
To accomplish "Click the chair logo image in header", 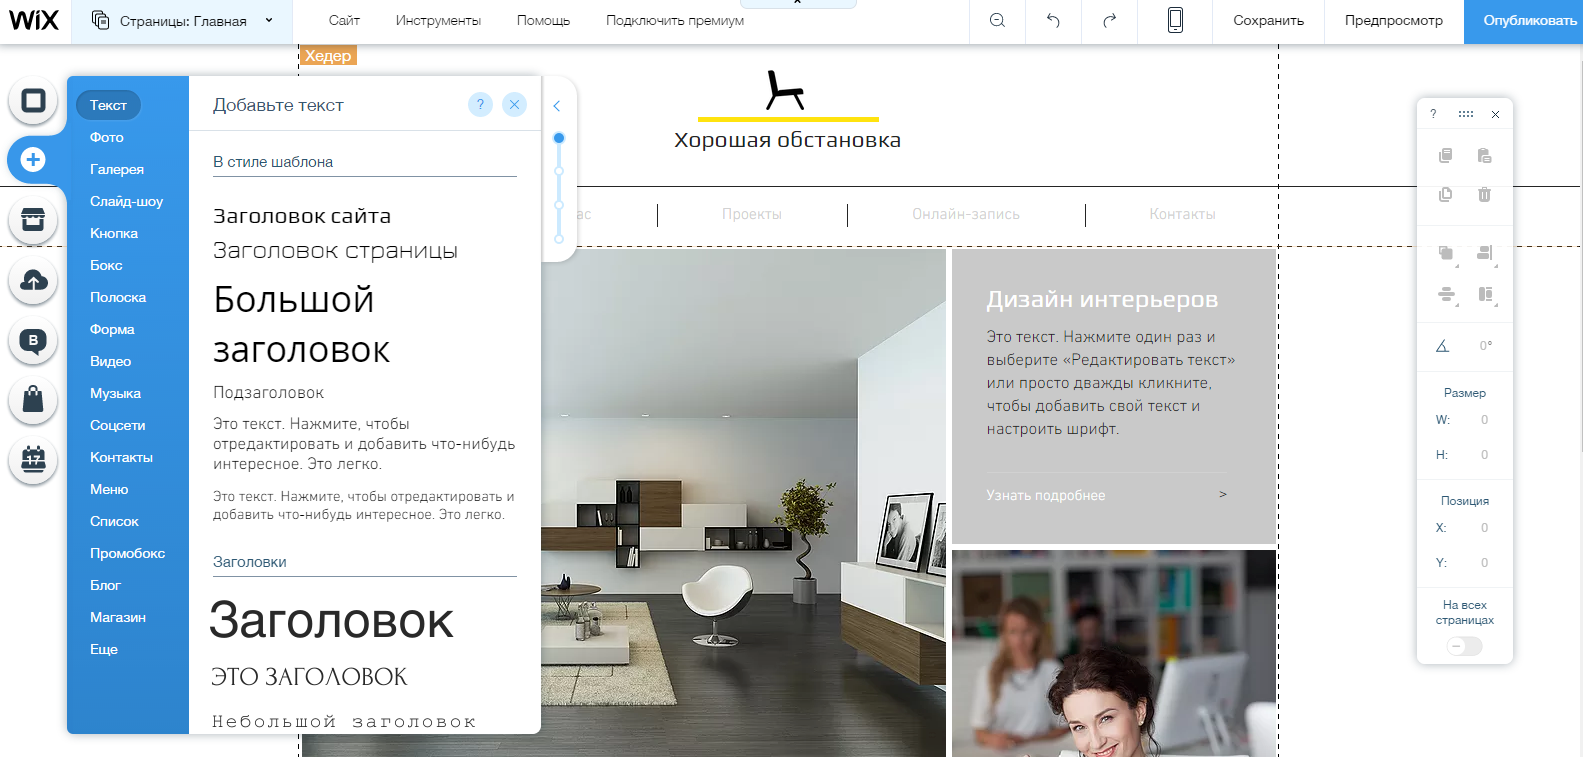I will [785, 90].
